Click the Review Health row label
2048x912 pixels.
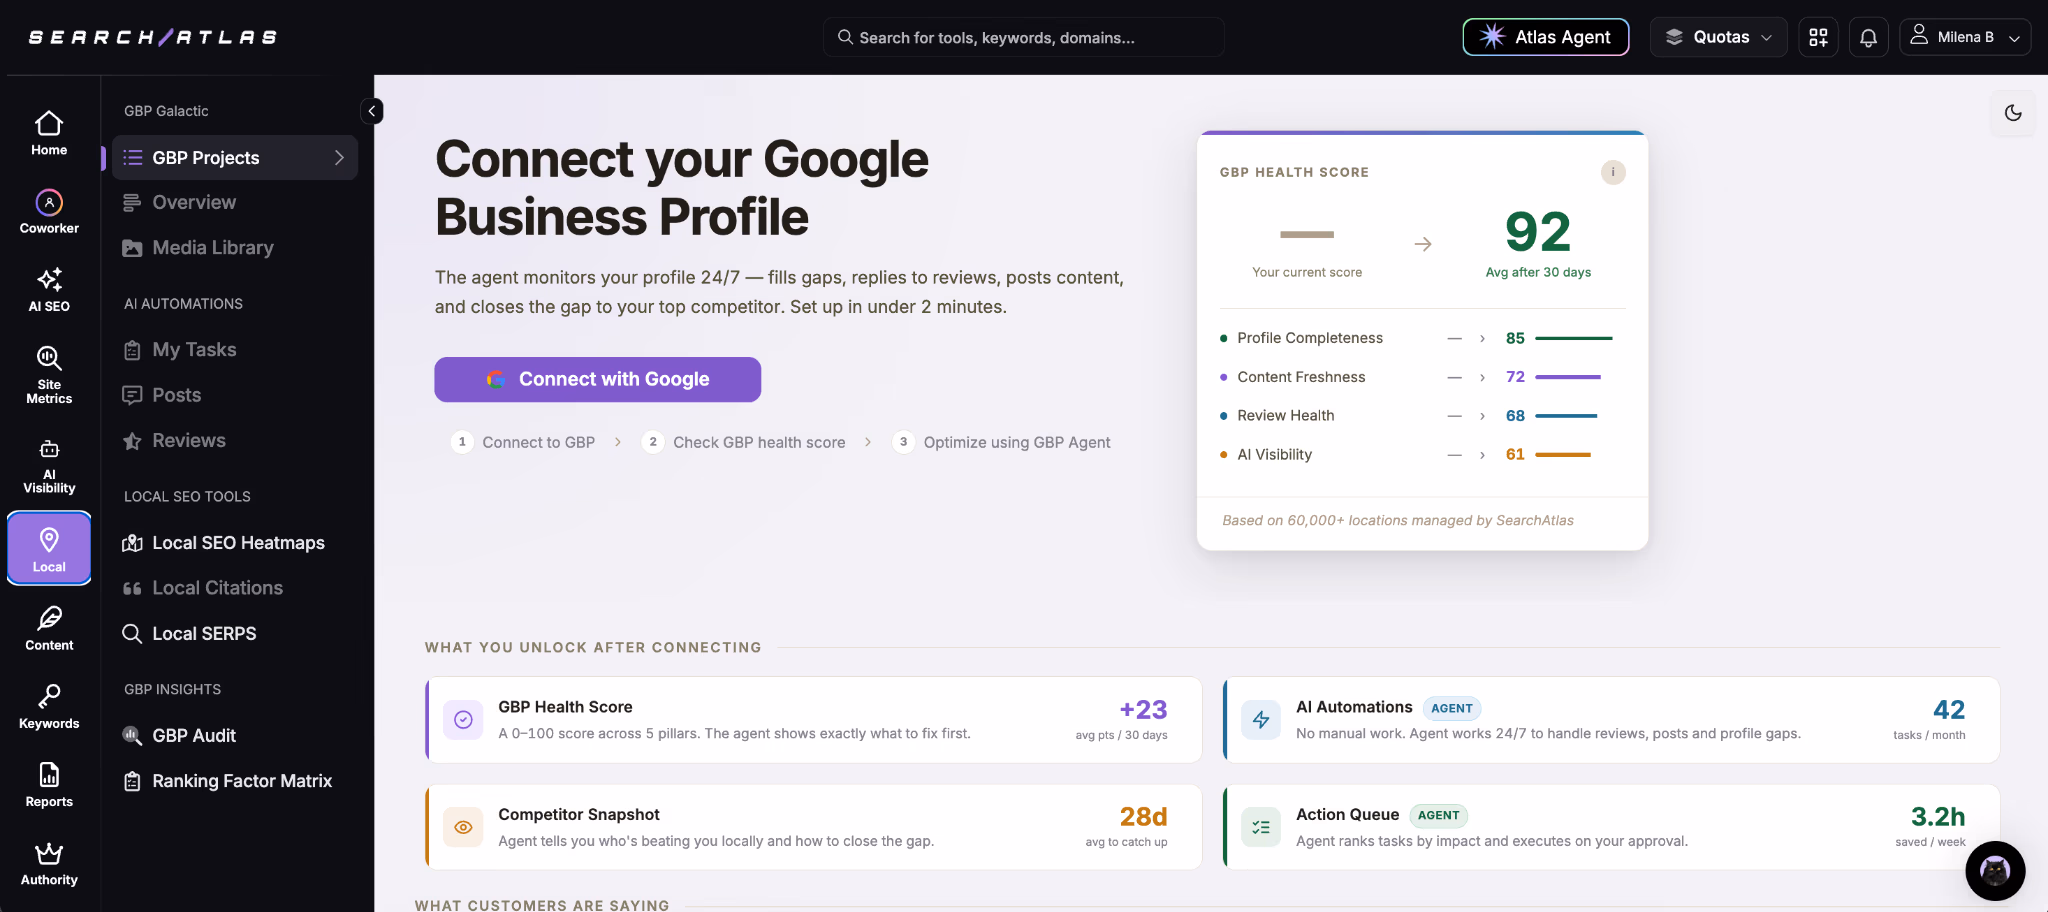point(1286,416)
